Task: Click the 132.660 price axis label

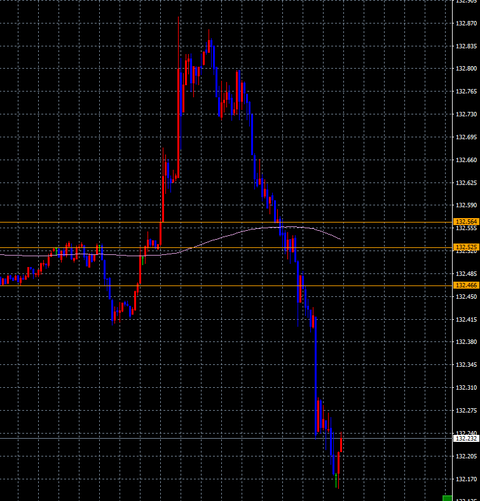Action: click(x=466, y=160)
